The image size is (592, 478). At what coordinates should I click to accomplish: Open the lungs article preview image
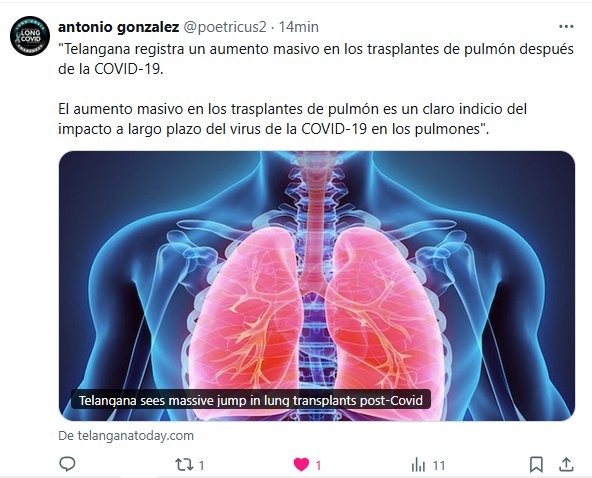tap(317, 286)
